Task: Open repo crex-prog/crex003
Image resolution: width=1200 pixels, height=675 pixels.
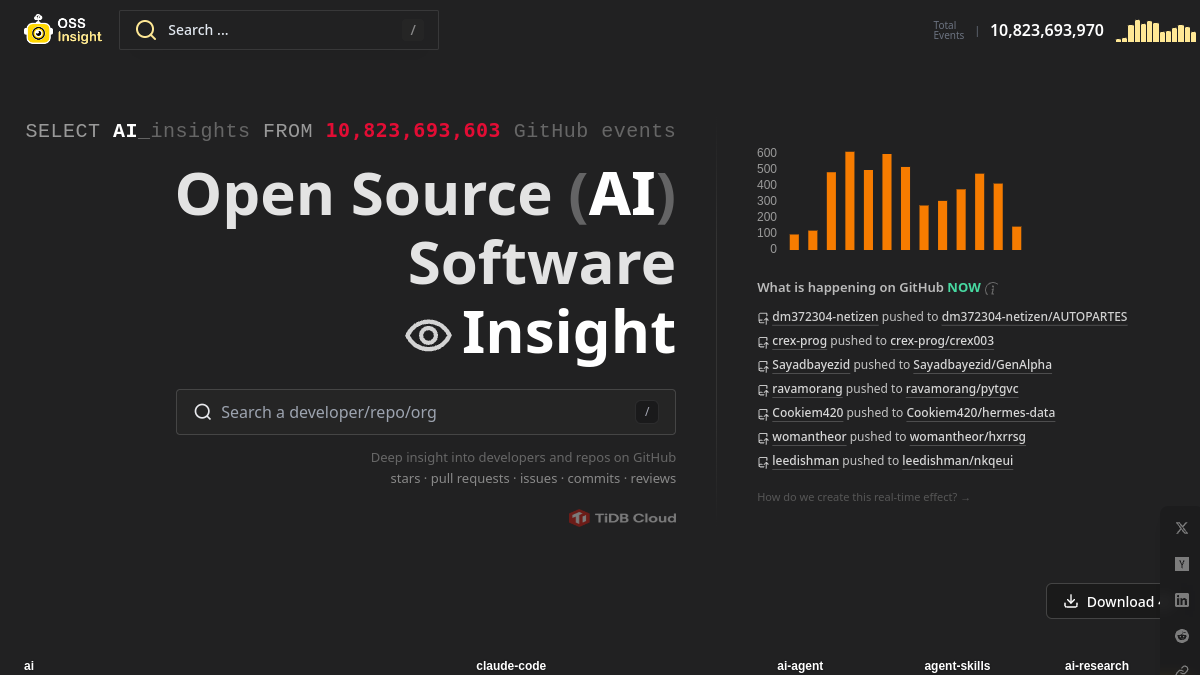Action: click(x=942, y=341)
